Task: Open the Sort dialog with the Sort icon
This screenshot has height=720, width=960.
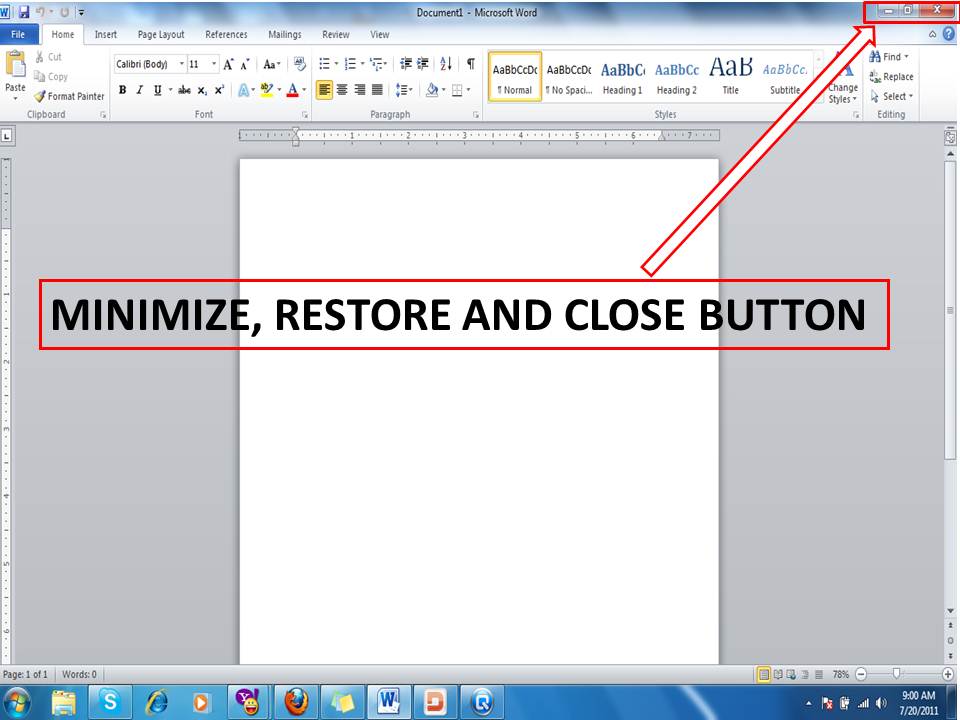Action: point(445,63)
